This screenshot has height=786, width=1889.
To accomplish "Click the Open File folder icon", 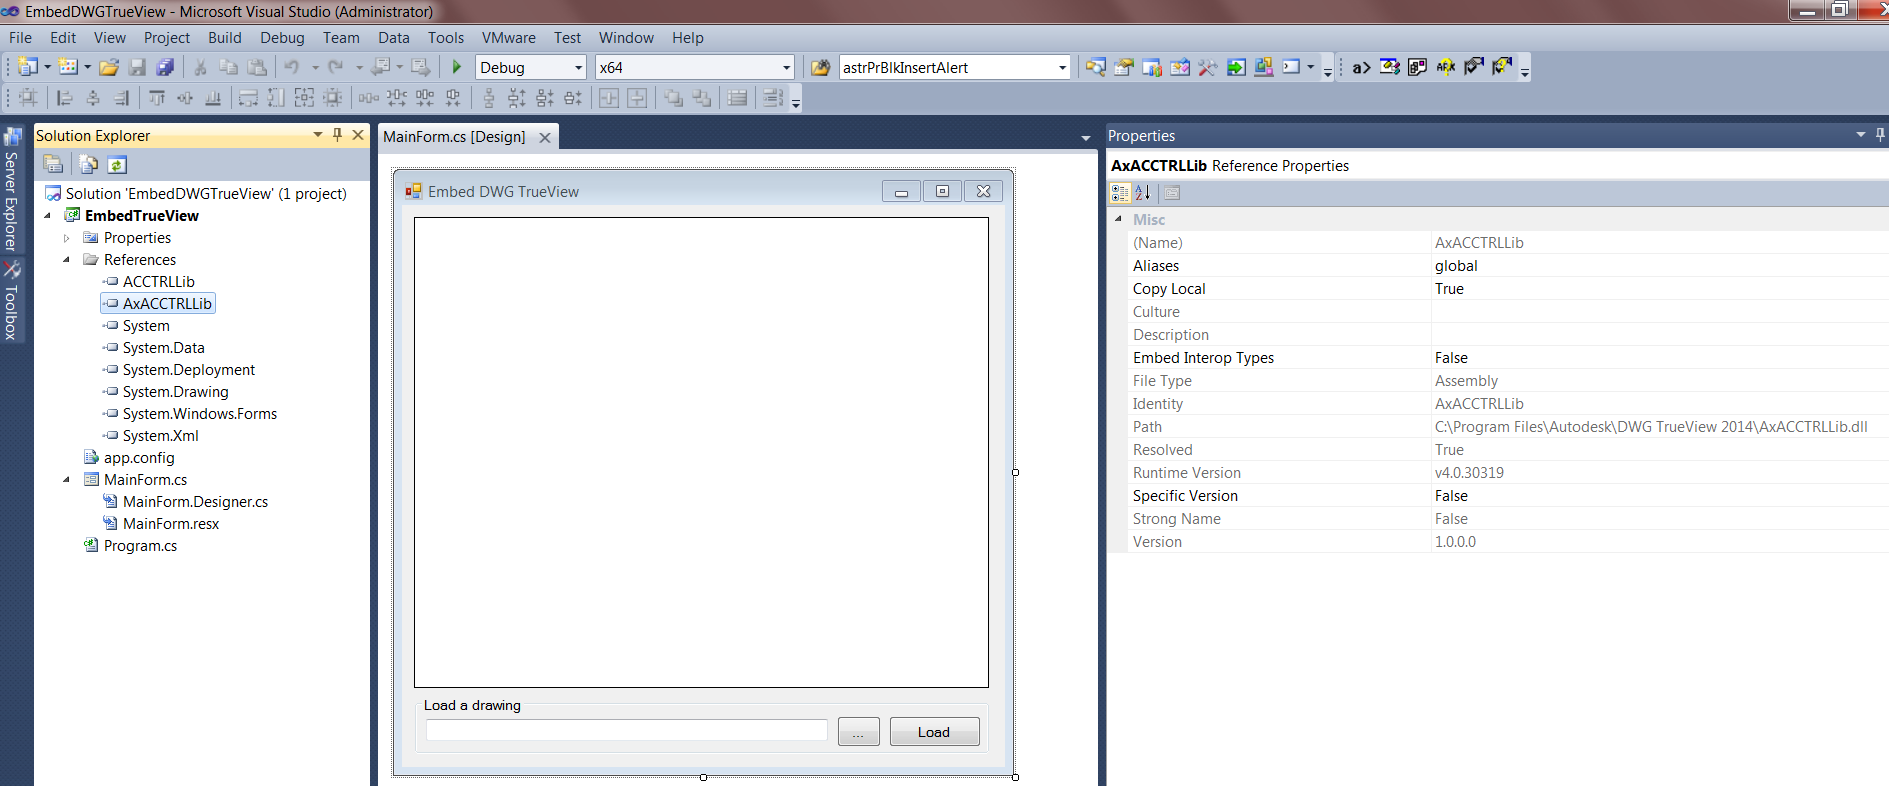I will click(x=109, y=67).
